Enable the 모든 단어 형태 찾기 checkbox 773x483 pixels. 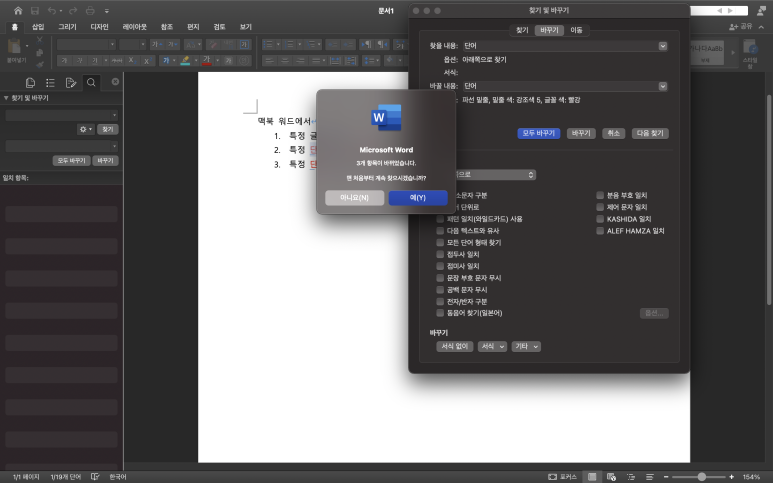tap(440, 242)
